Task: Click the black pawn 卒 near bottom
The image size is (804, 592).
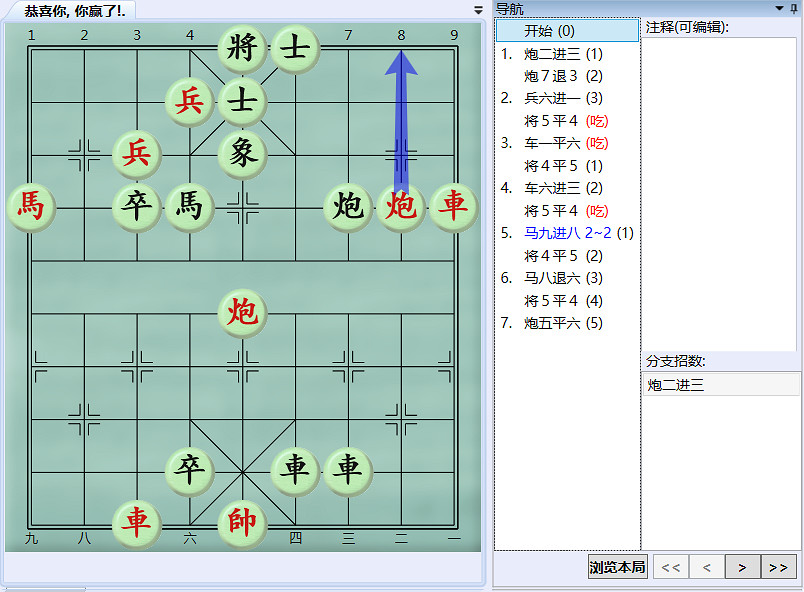Action: pyautogui.click(x=188, y=471)
